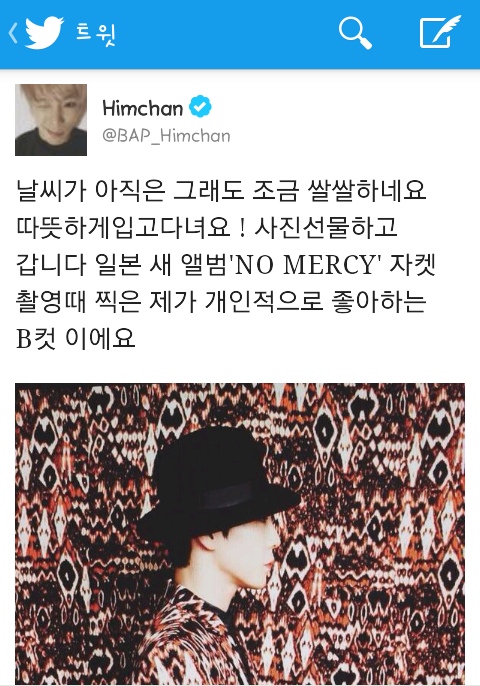The height and width of the screenshot is (686, 480).
Task: Click the tweet line starting with 따뜻하게입고다녀요
Action: tap(207, 228)
